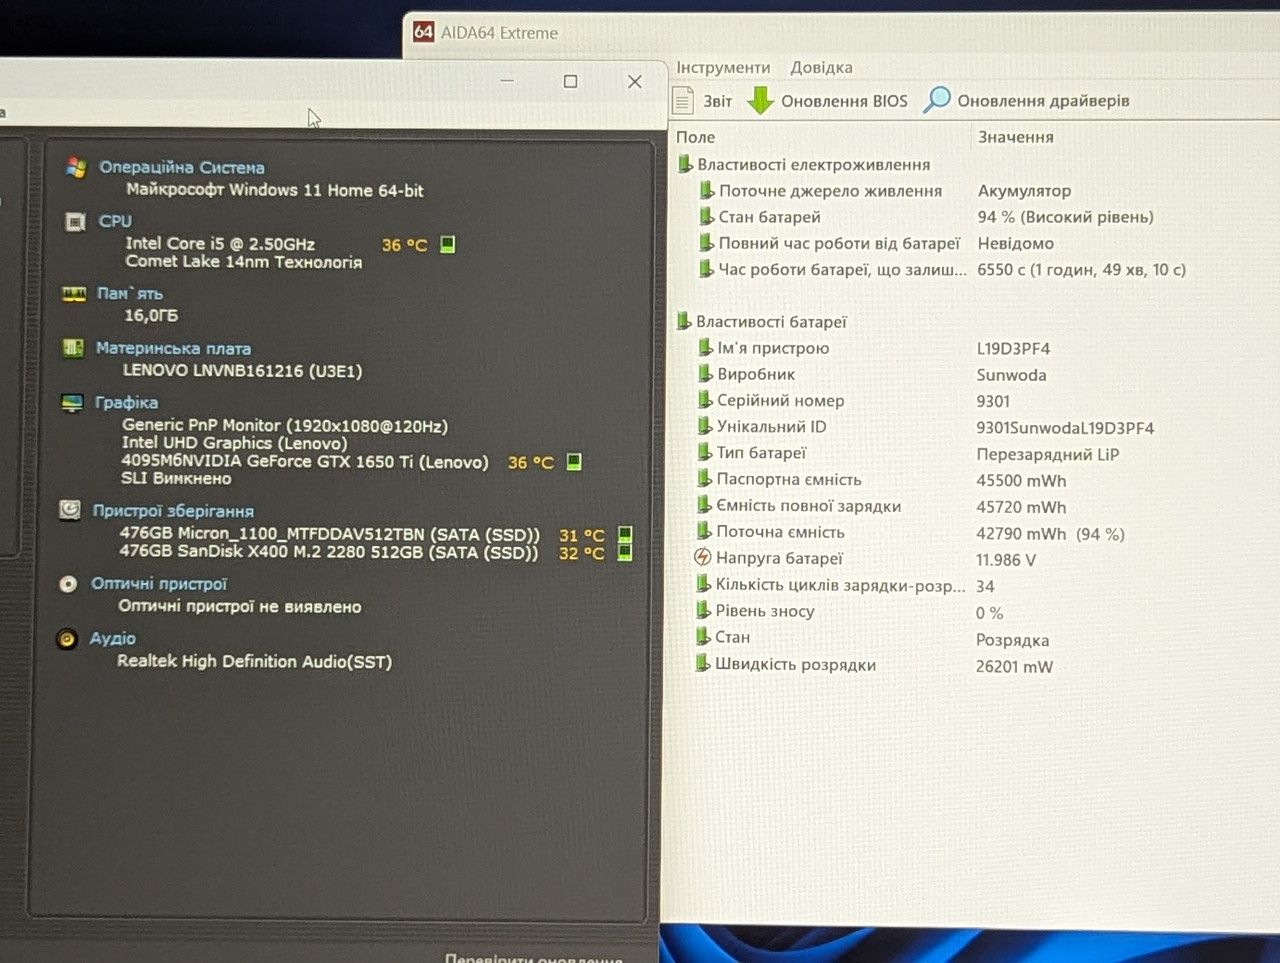Click the GTX 1650 Ti temperature indicator
The height and width of the screenshot is (963, 1280).
574,462
